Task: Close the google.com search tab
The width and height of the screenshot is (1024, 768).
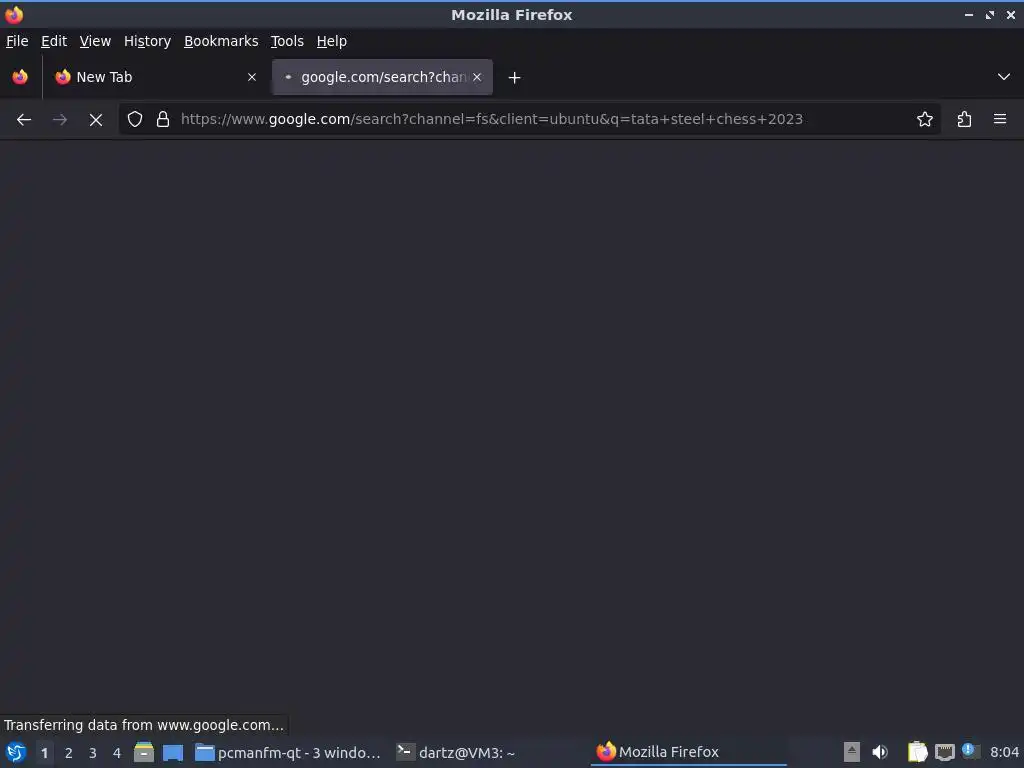Action: click(x=477, y=77)
